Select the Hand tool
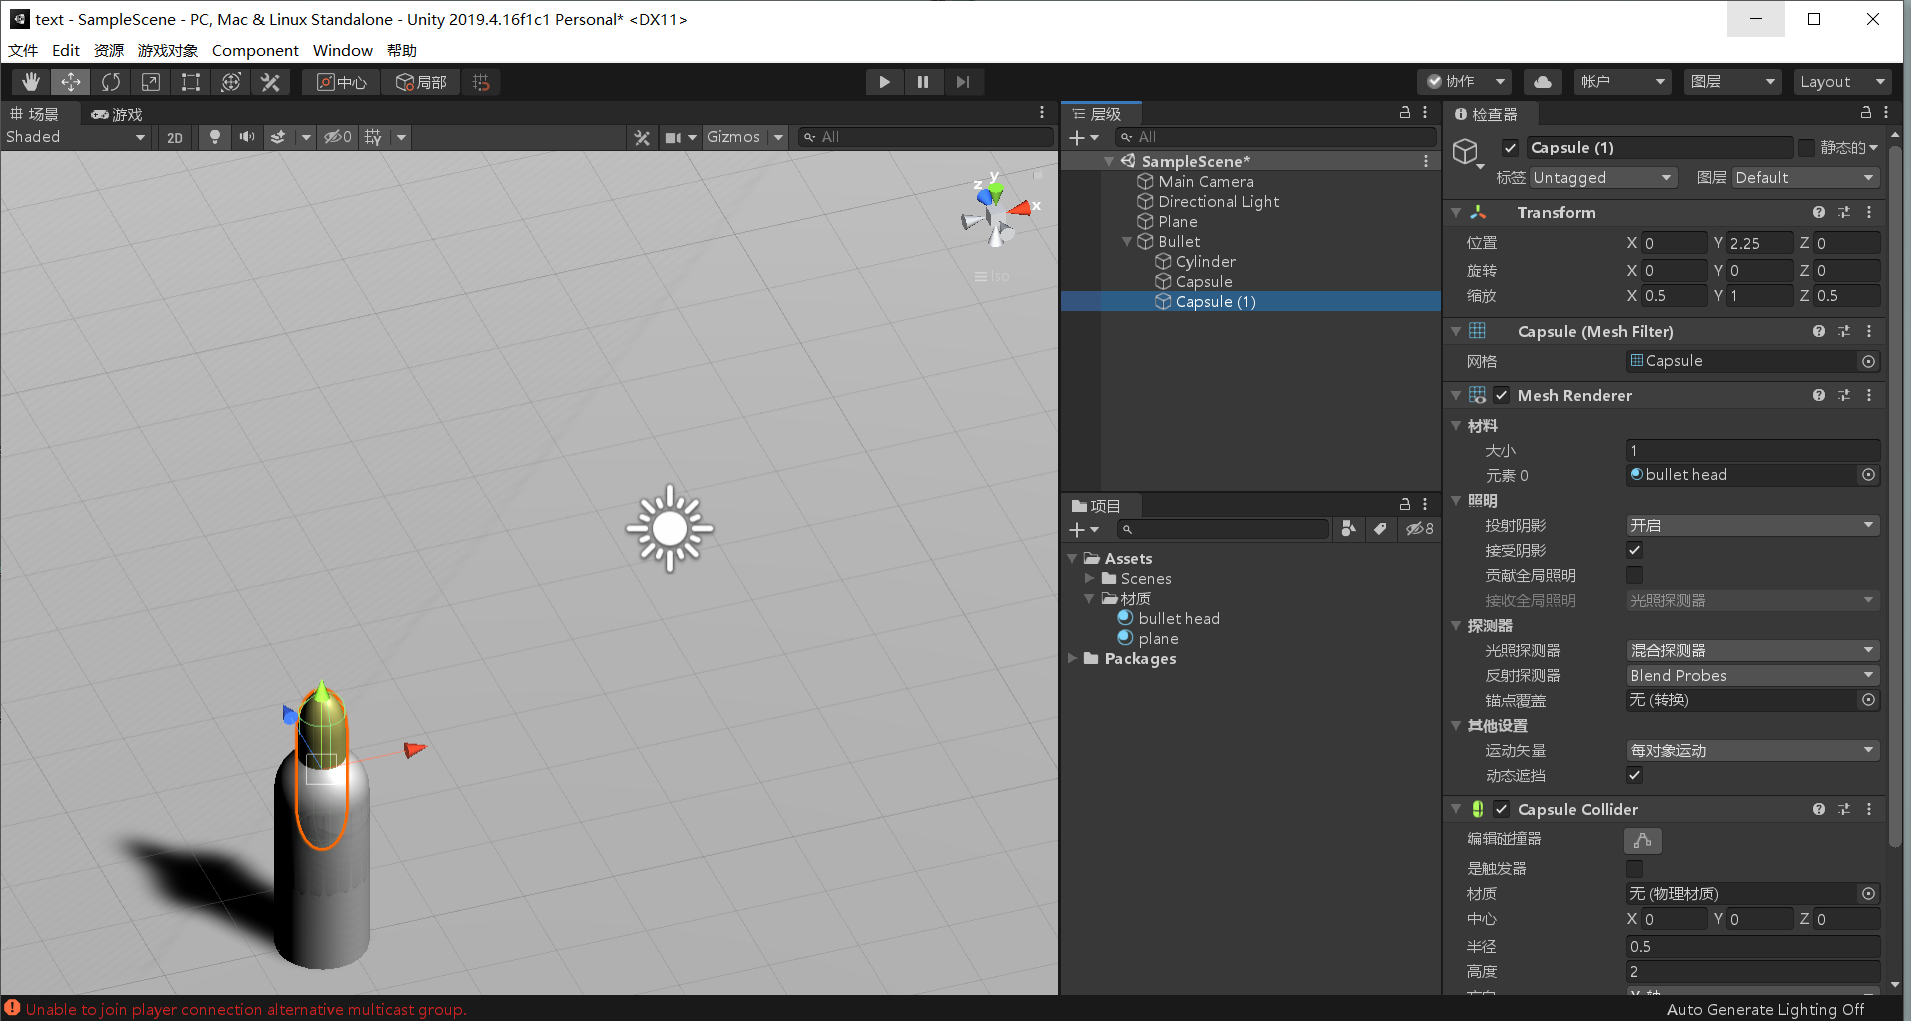 (x=31, y=82)
